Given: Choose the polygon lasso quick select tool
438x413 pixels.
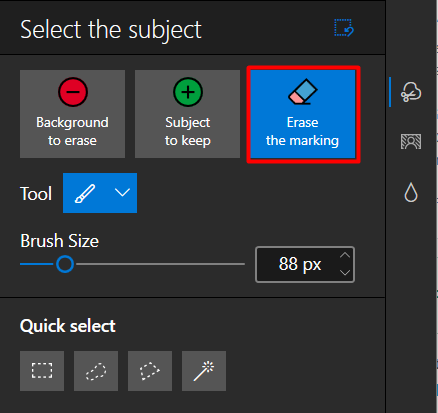Looking at the screenshot, I should (x=150, y=371).
